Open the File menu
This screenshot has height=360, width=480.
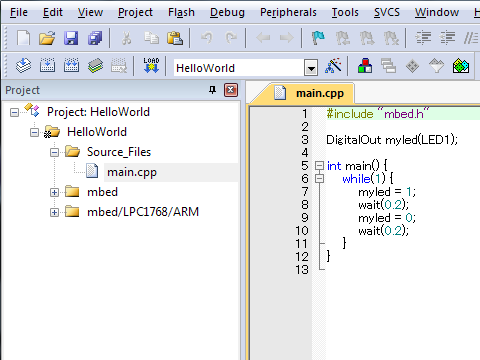coord(19,12)
